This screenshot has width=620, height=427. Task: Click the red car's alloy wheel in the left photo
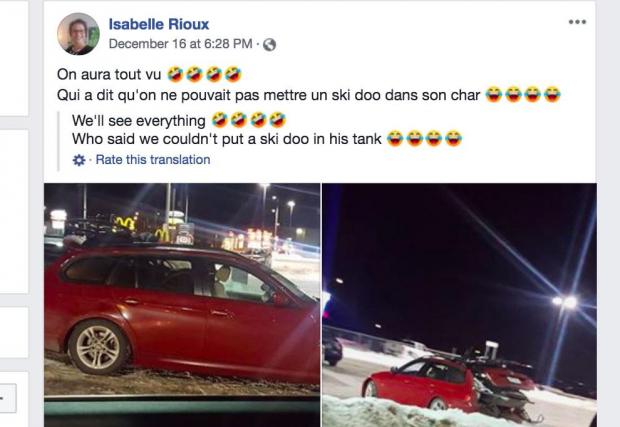point(98,347)
